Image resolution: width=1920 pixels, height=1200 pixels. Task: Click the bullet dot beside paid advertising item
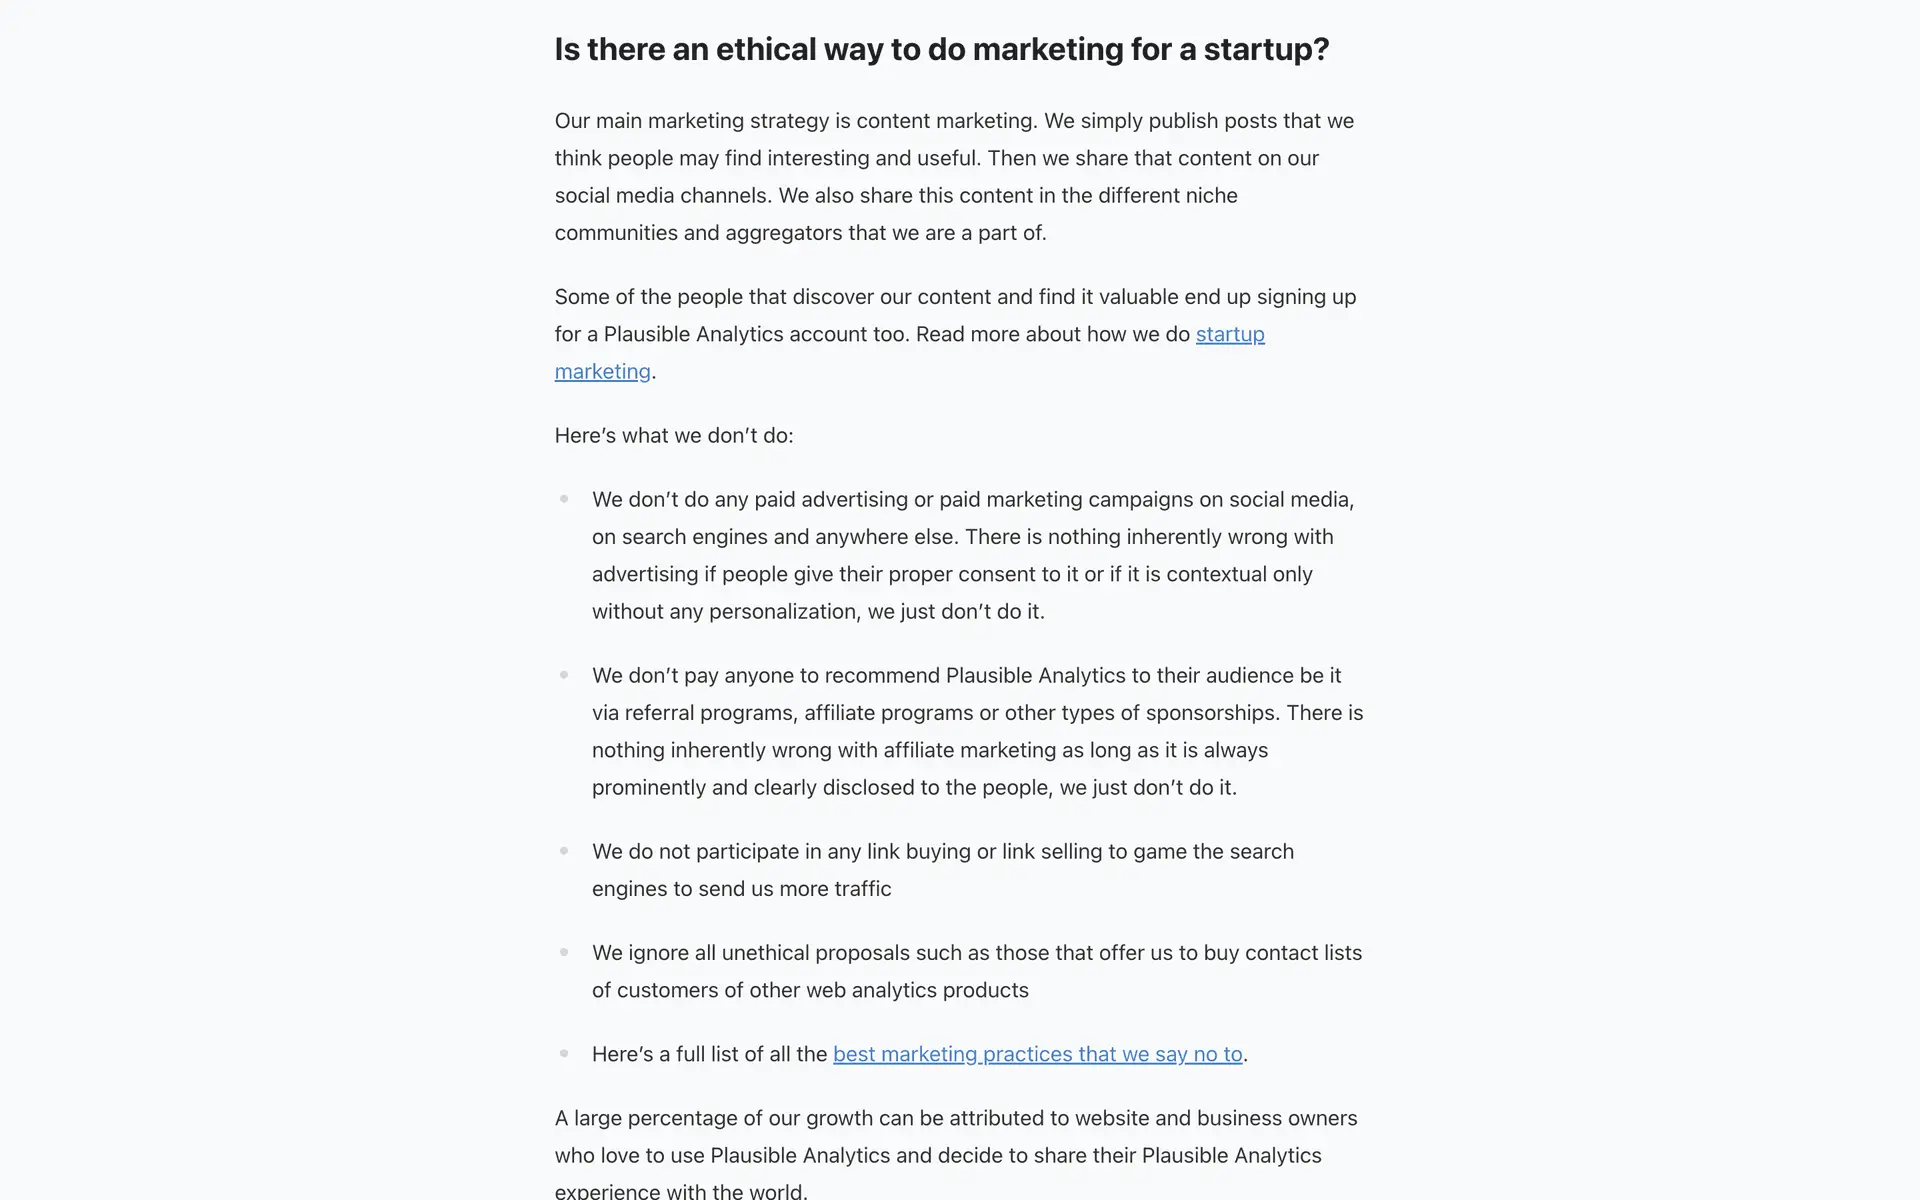(564, 499)
